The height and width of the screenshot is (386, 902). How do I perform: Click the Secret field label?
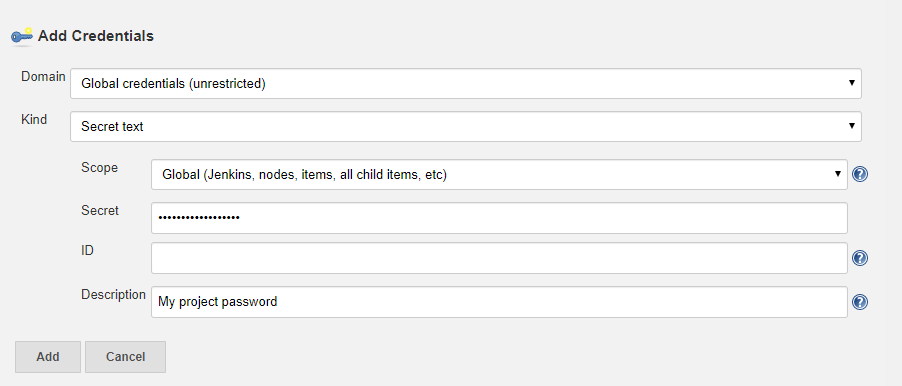pos(100,211)
